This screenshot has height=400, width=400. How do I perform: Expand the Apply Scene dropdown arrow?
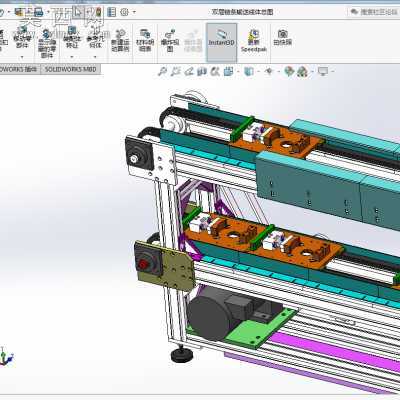click(x=312, y=71)
